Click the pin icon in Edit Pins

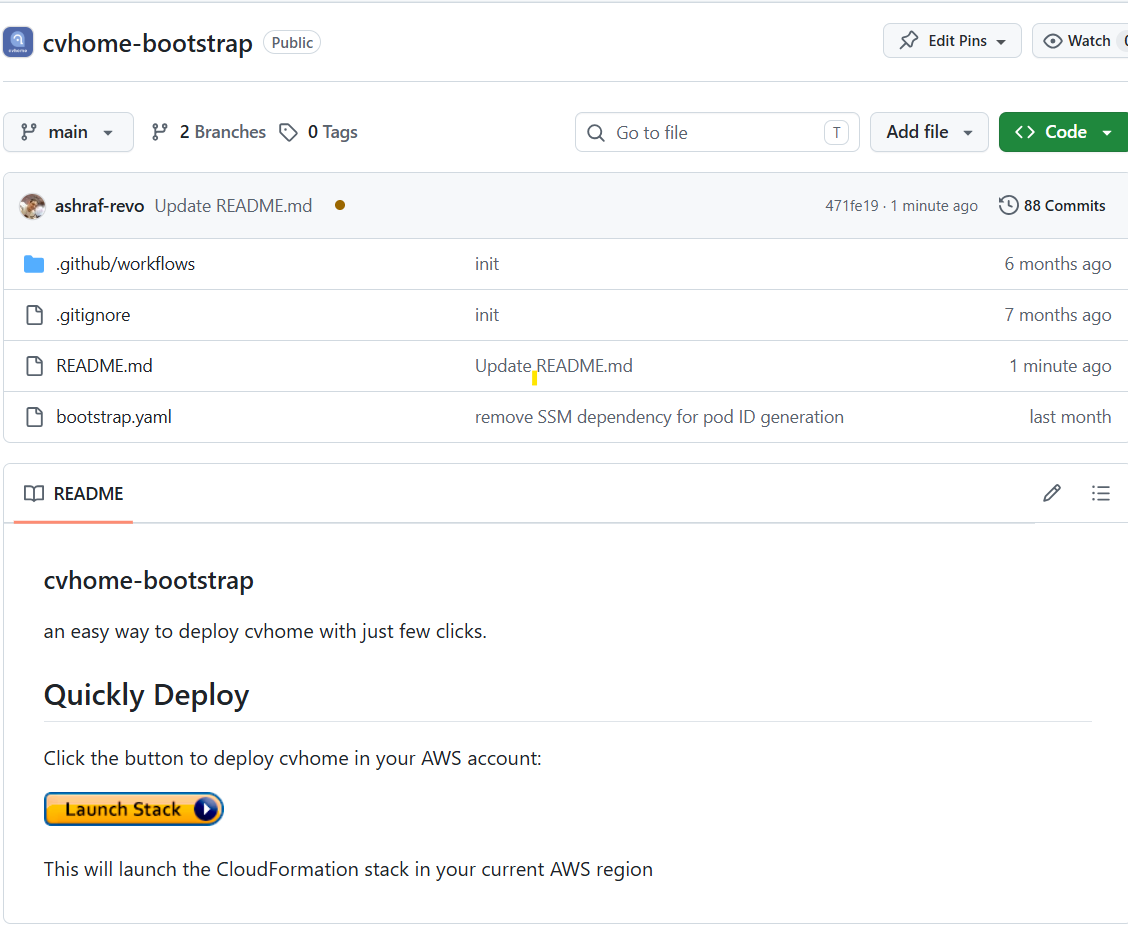[909, 40]
